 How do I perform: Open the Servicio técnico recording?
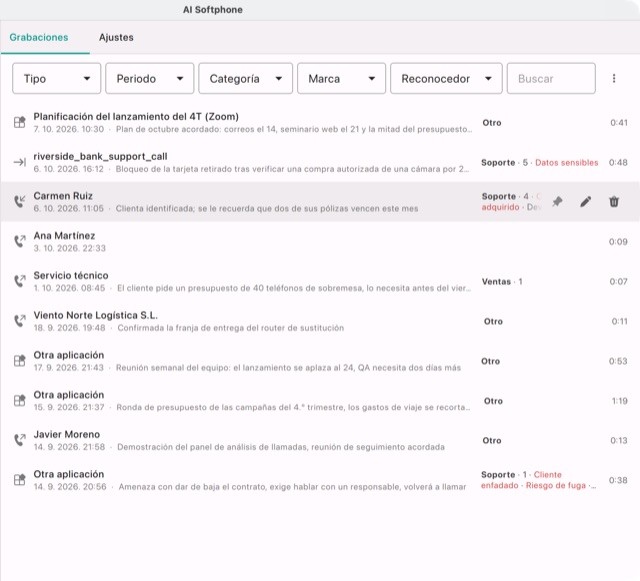point(320,281)
